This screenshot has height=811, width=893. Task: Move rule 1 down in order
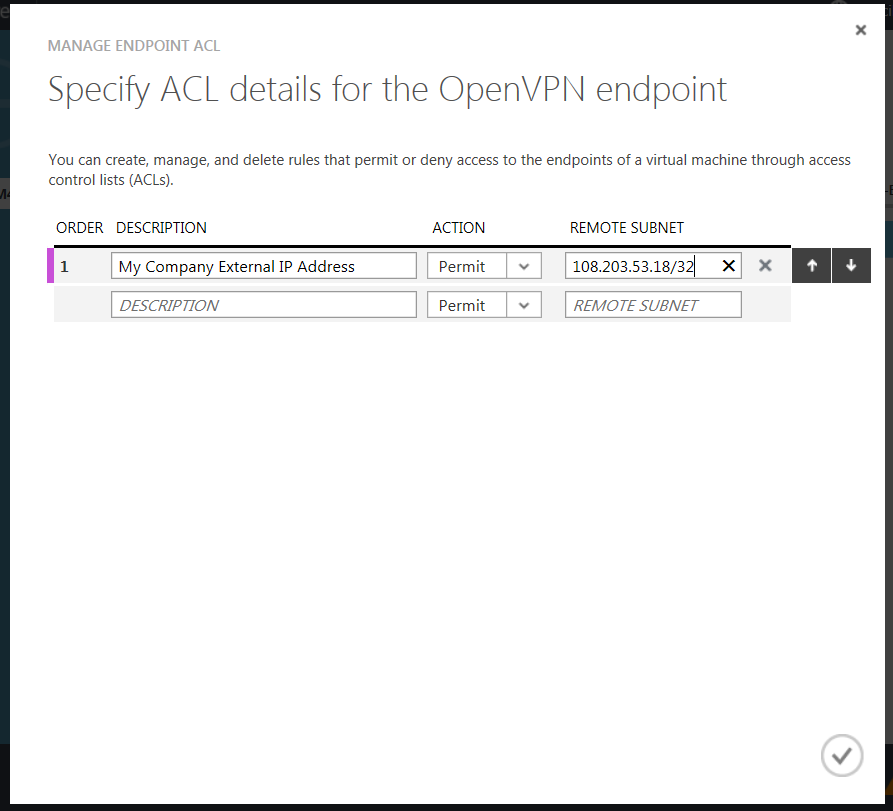point(851,266)
